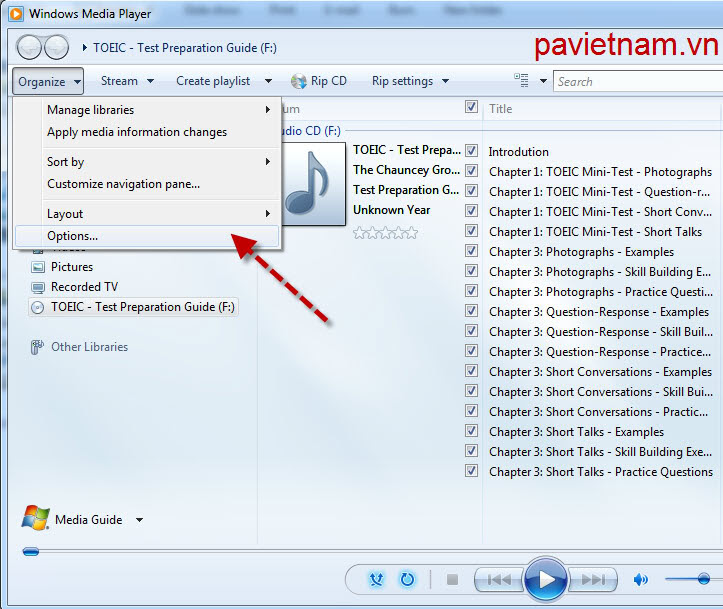Open Customize navigation pane...
723x609 pixels.
click(x=124, y=184)
